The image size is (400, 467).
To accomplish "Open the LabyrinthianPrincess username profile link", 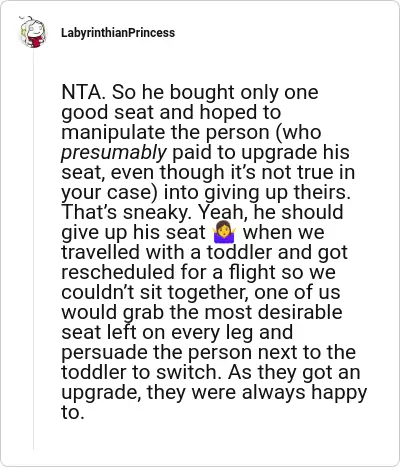I will pyautogui.click(x=118, y=33).
